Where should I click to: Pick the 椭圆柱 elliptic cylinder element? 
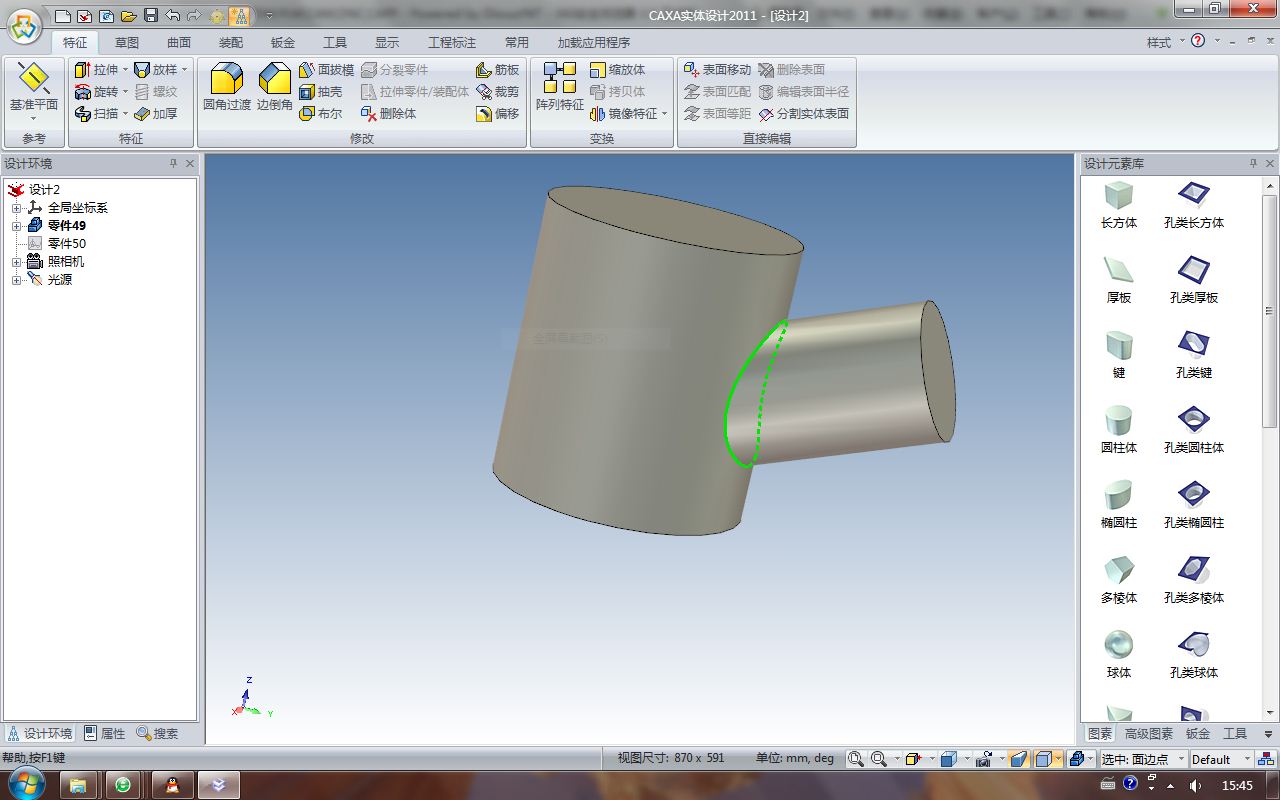tap(1119, 504)
